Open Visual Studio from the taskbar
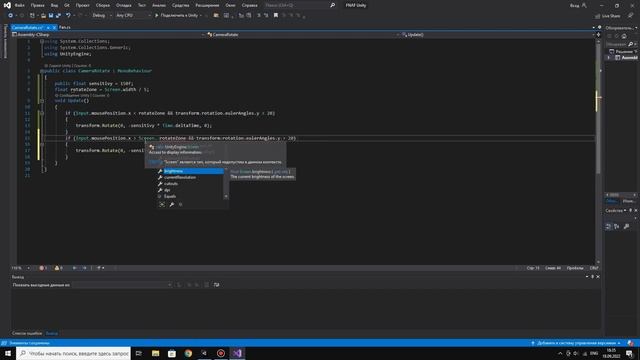Image resolution: width=640 pixels, height=360 pixels. pos(237,353)
